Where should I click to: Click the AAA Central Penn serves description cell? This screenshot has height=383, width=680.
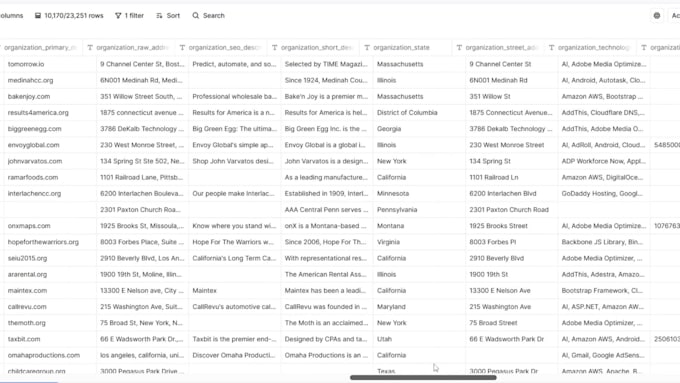click(x=327, y=210)
